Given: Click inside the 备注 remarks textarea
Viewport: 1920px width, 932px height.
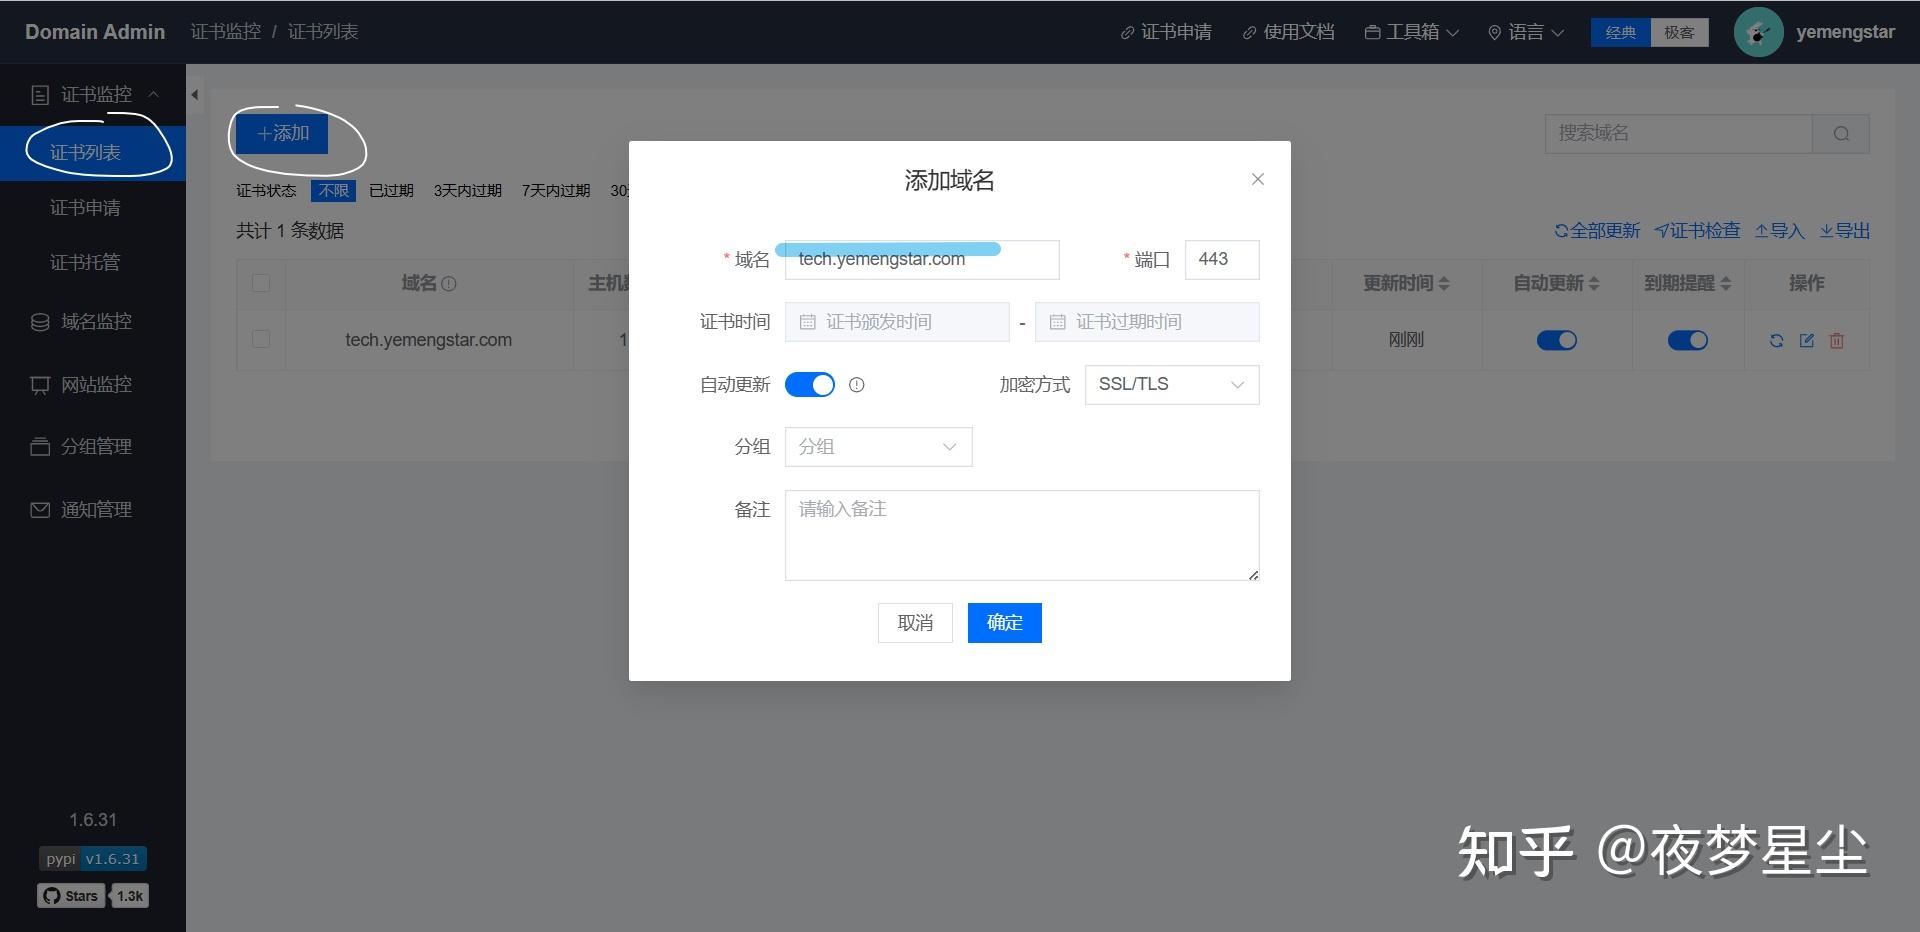Looking at the screenshot, I should pos(1021,535).
